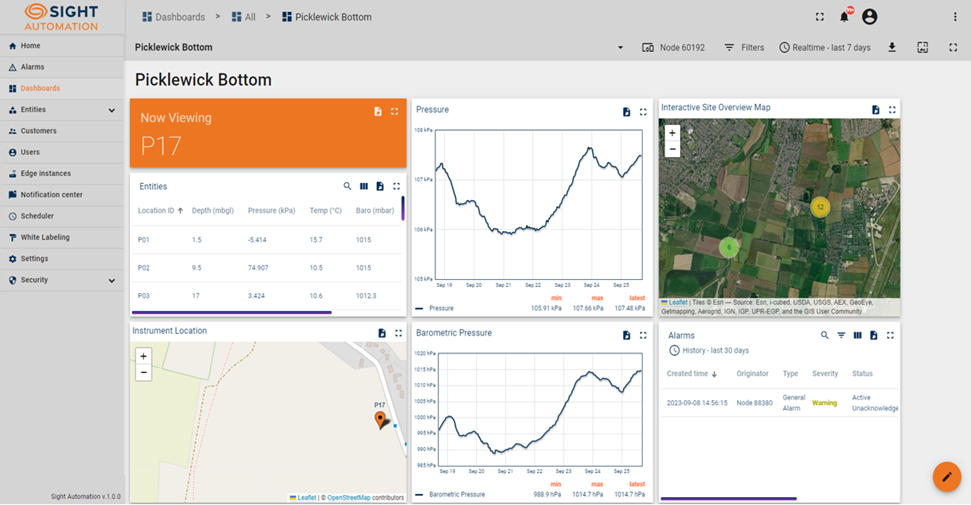The width and height of the screenshot is (971, 505).
Task: Maximize Barometric Pressure chart
Action: 643,335
